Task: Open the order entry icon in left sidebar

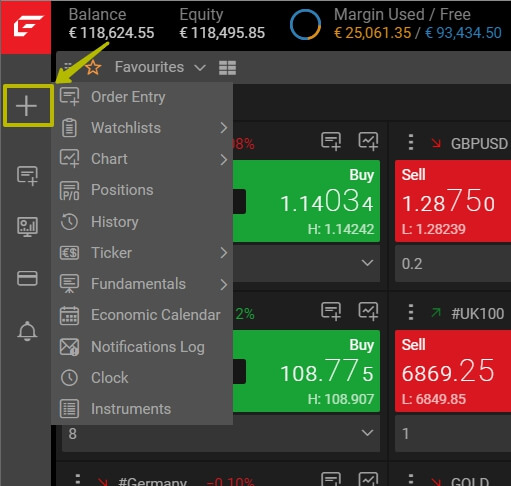Action: [x=27, y=175]
